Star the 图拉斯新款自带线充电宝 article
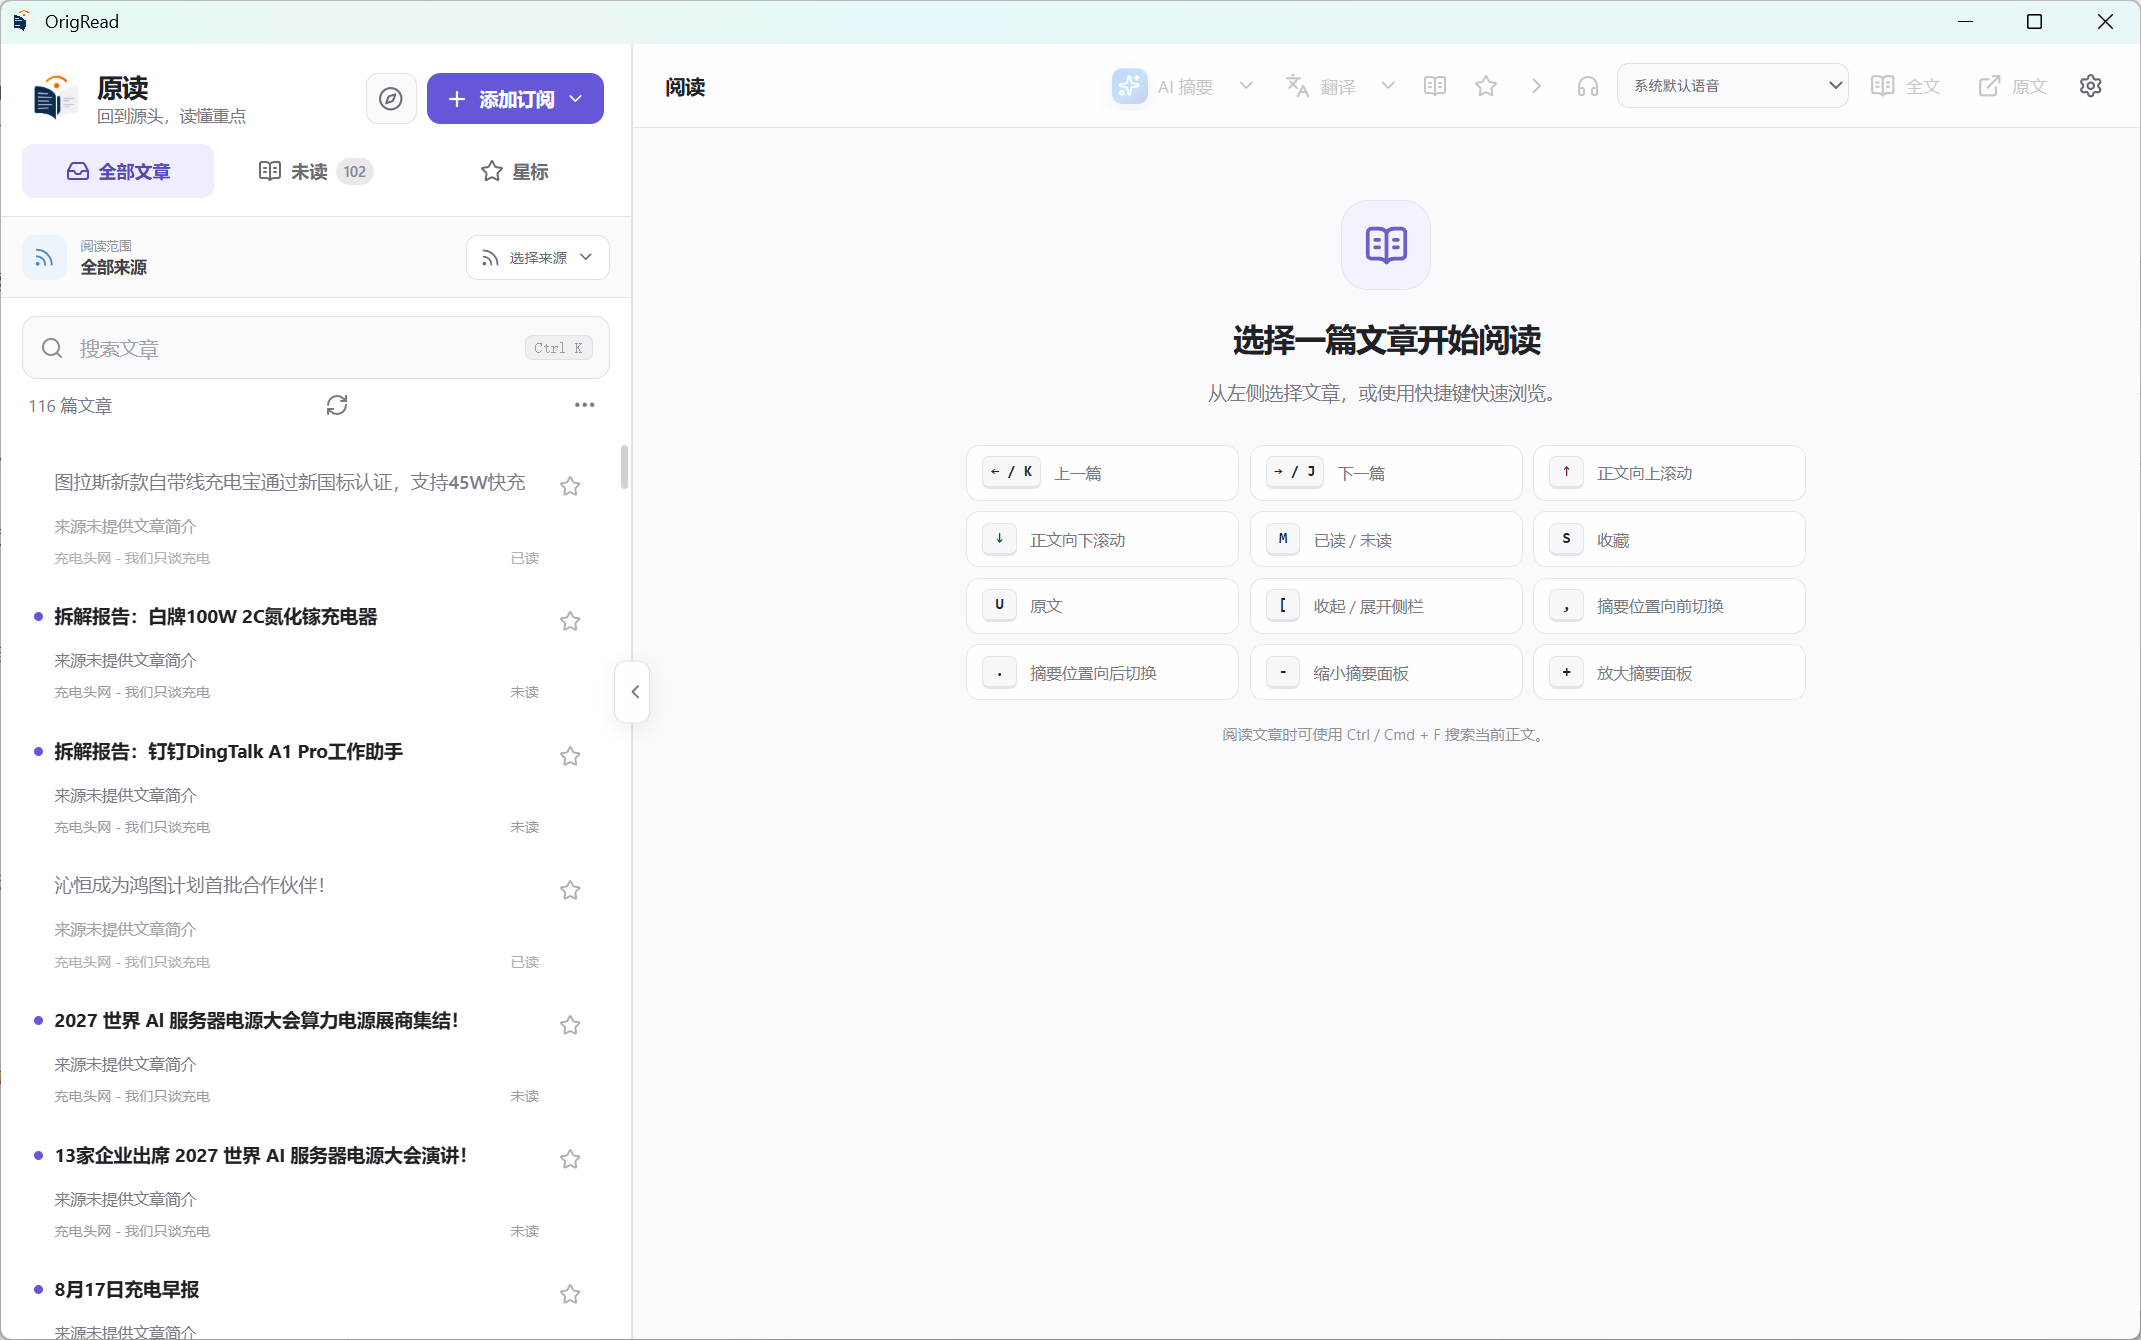This screenshot has height=1340, width=2141. tap(570, 486)
